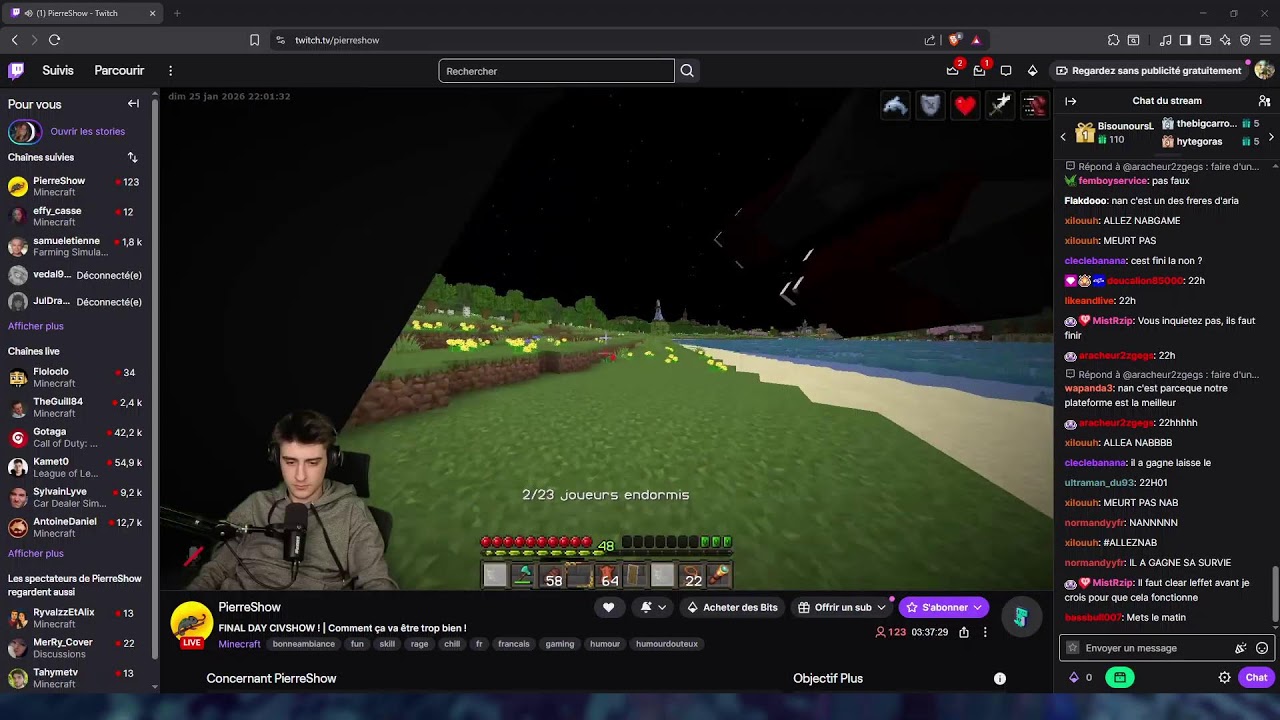Screen dimensions: 1280x720
Task: Bookmark this page
Action: (254, 40)
